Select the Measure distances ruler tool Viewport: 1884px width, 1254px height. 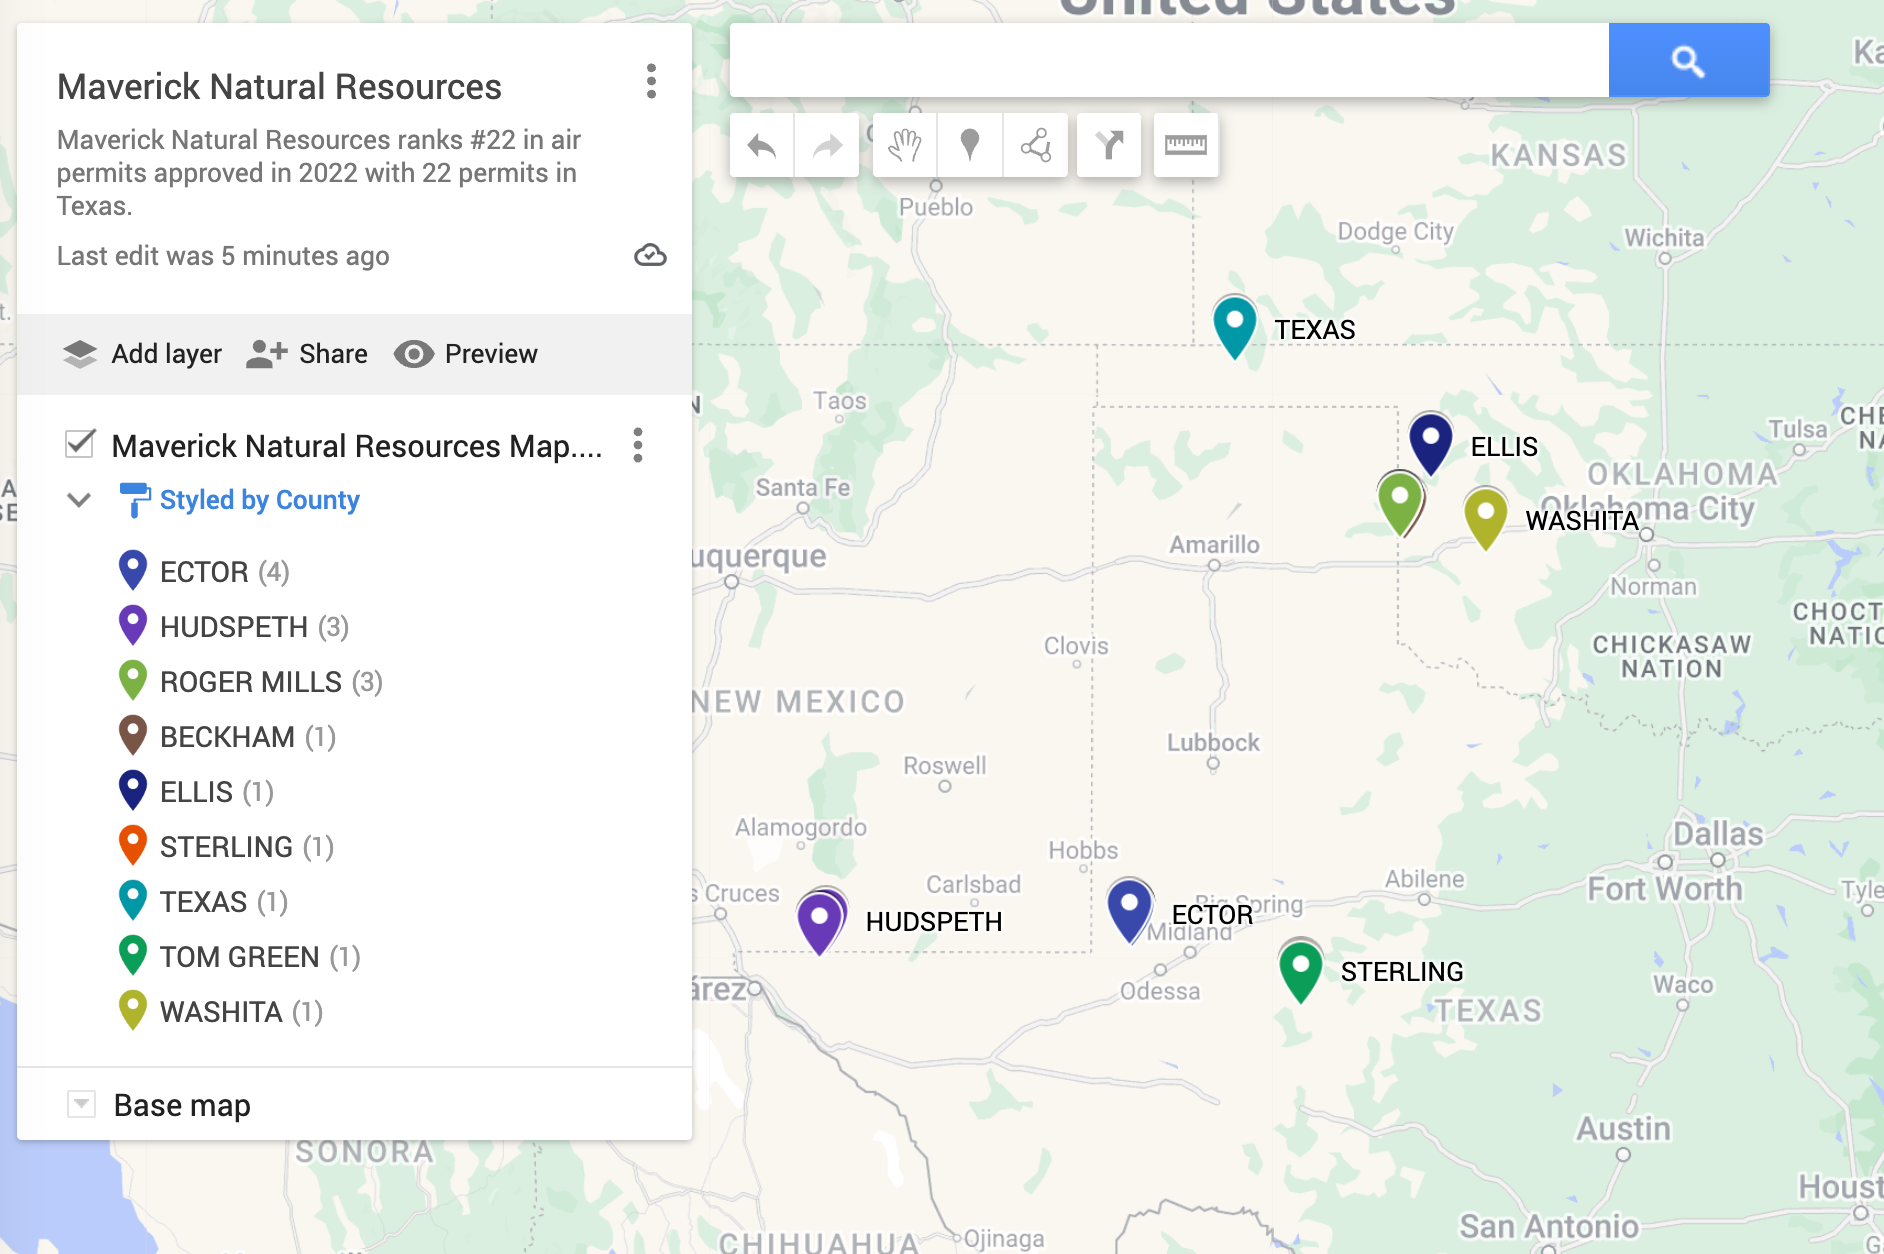pos(1185,145)
